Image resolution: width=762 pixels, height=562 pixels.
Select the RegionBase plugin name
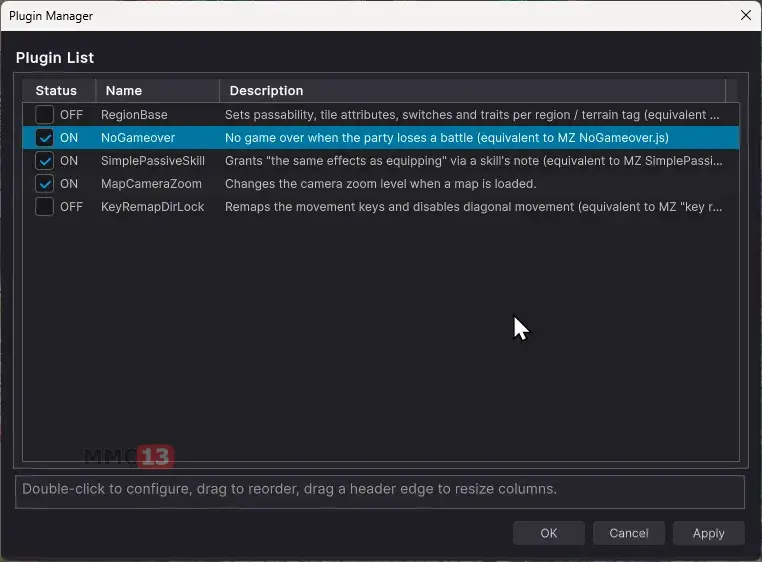tap(134, 115)
